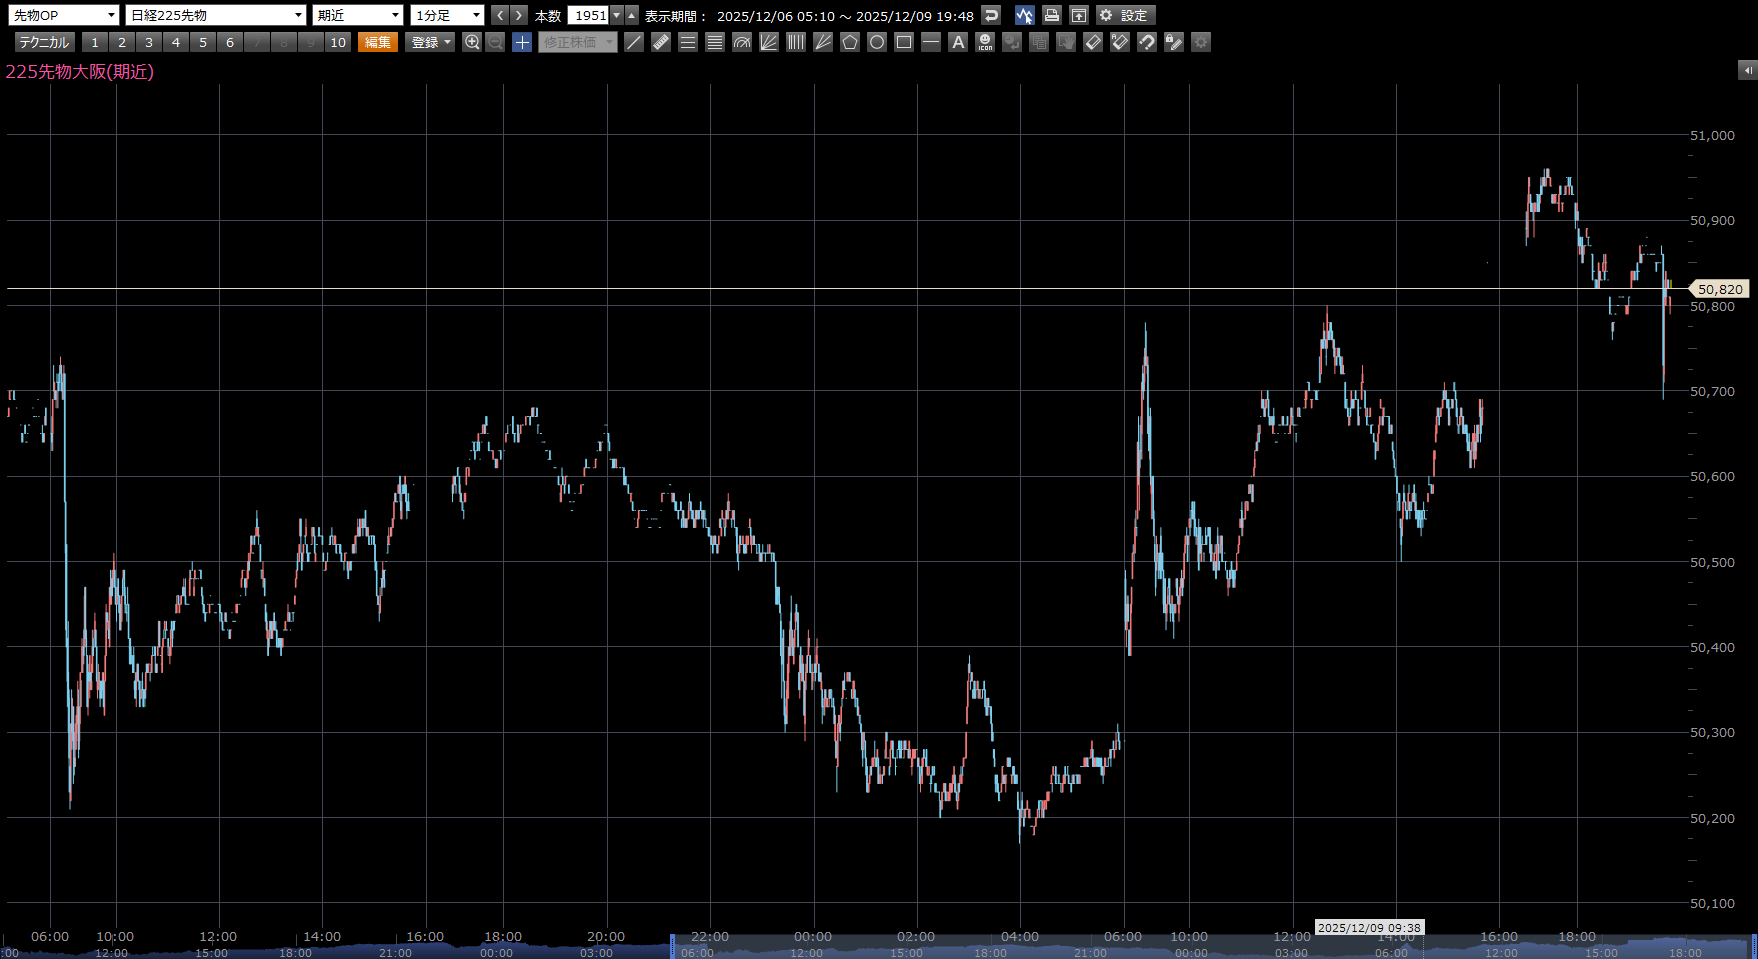The width and height of the screenshot is (1758, 959).
Task: Select technical preset number 10
Action: (338, 42)
